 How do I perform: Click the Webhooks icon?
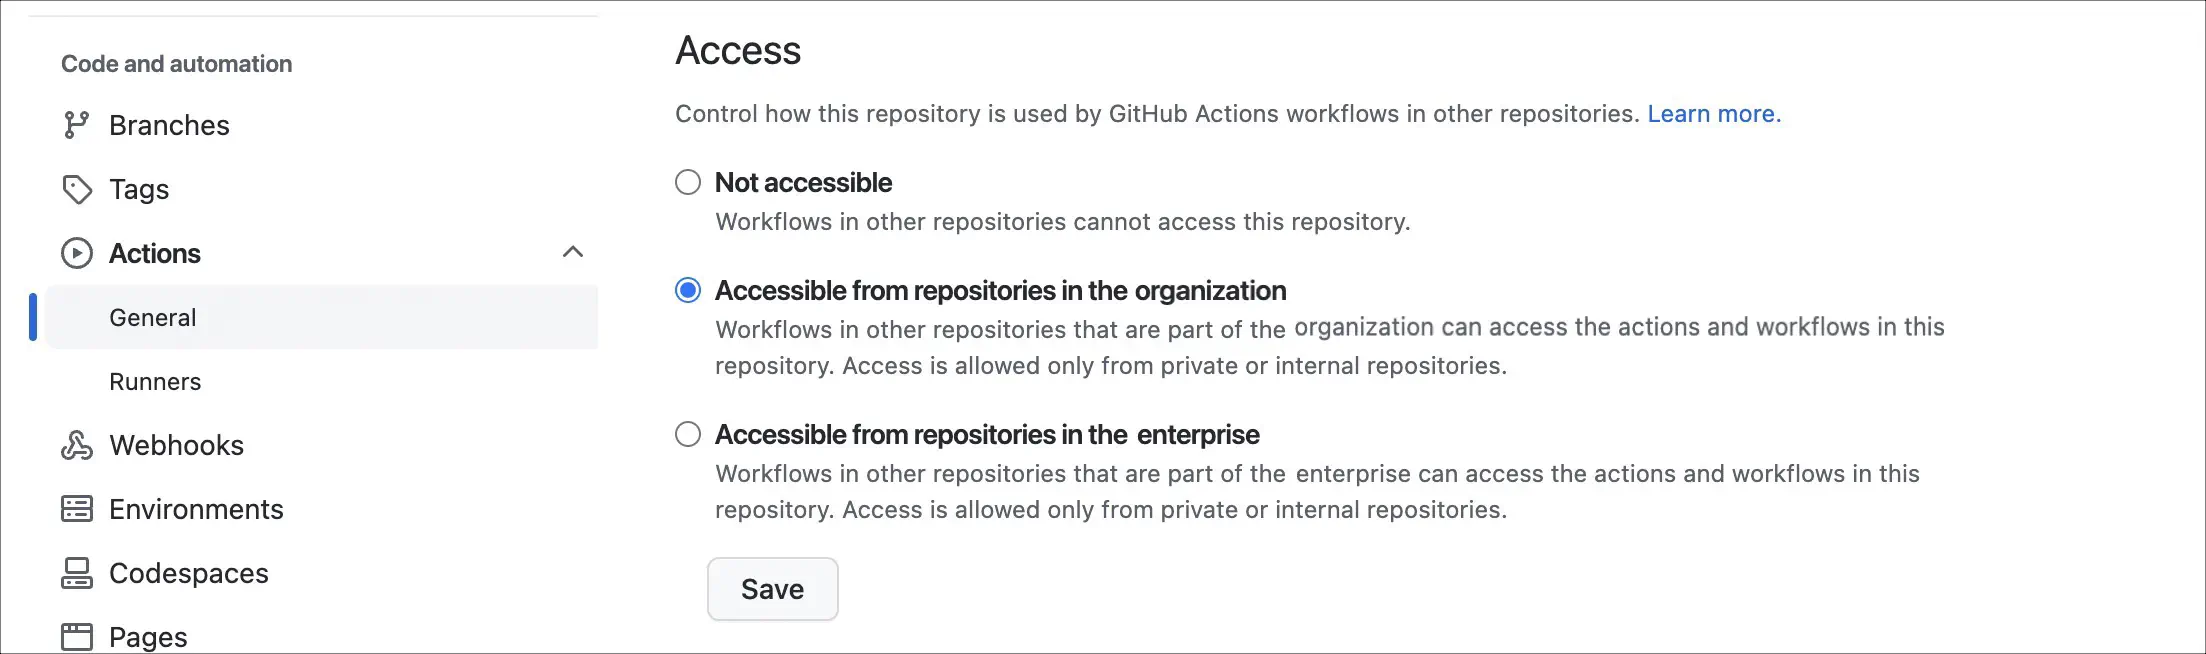pos(77,444)
